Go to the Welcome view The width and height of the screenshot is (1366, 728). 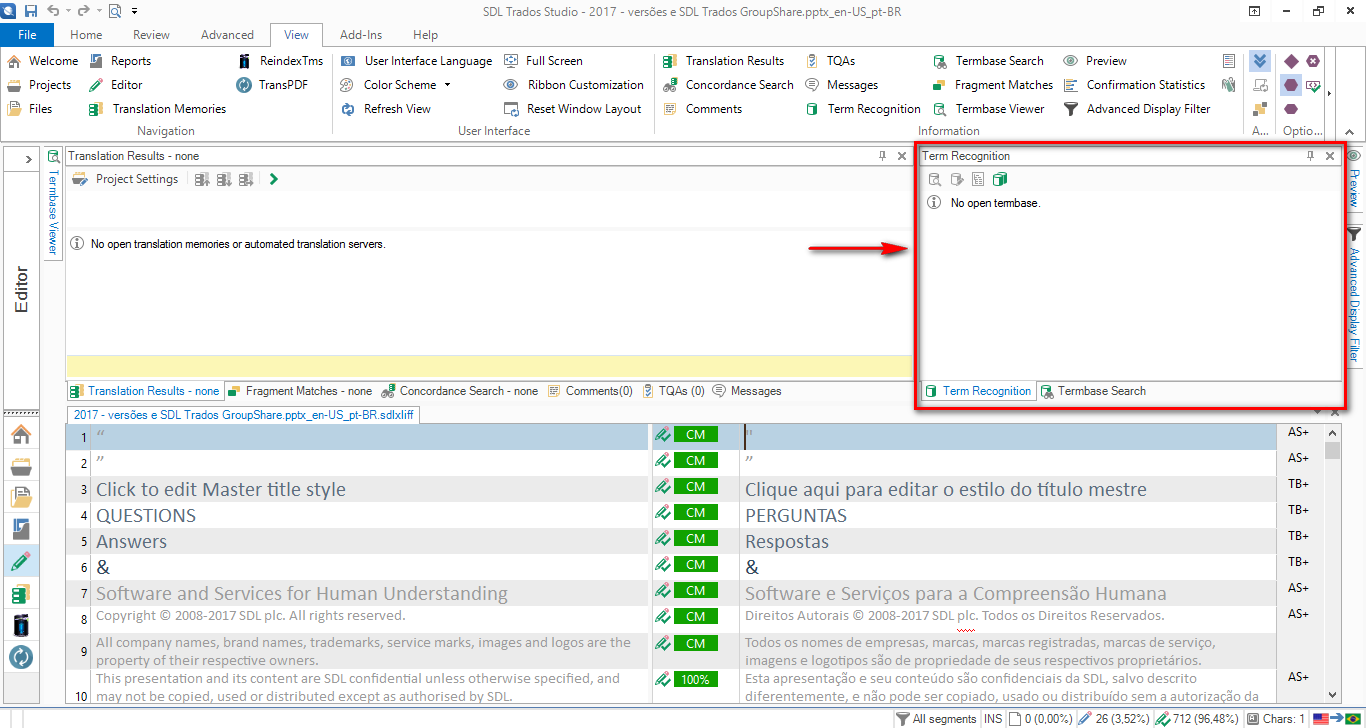coord(42,61)
